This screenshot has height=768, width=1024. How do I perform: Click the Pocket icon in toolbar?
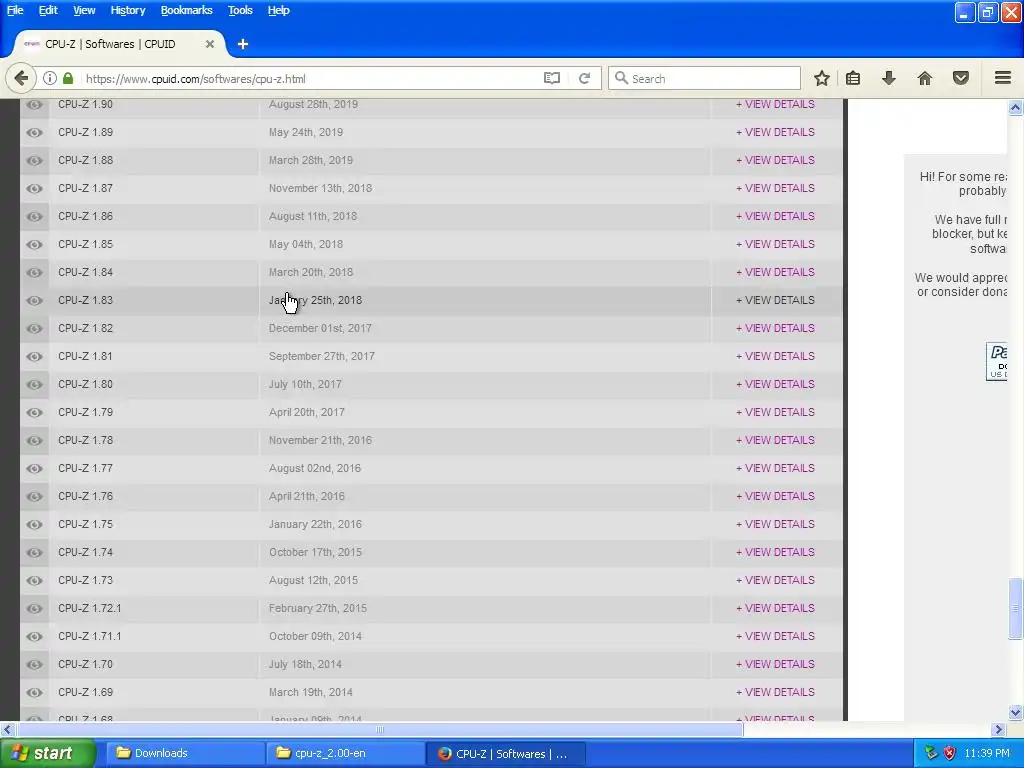(961, 78)
